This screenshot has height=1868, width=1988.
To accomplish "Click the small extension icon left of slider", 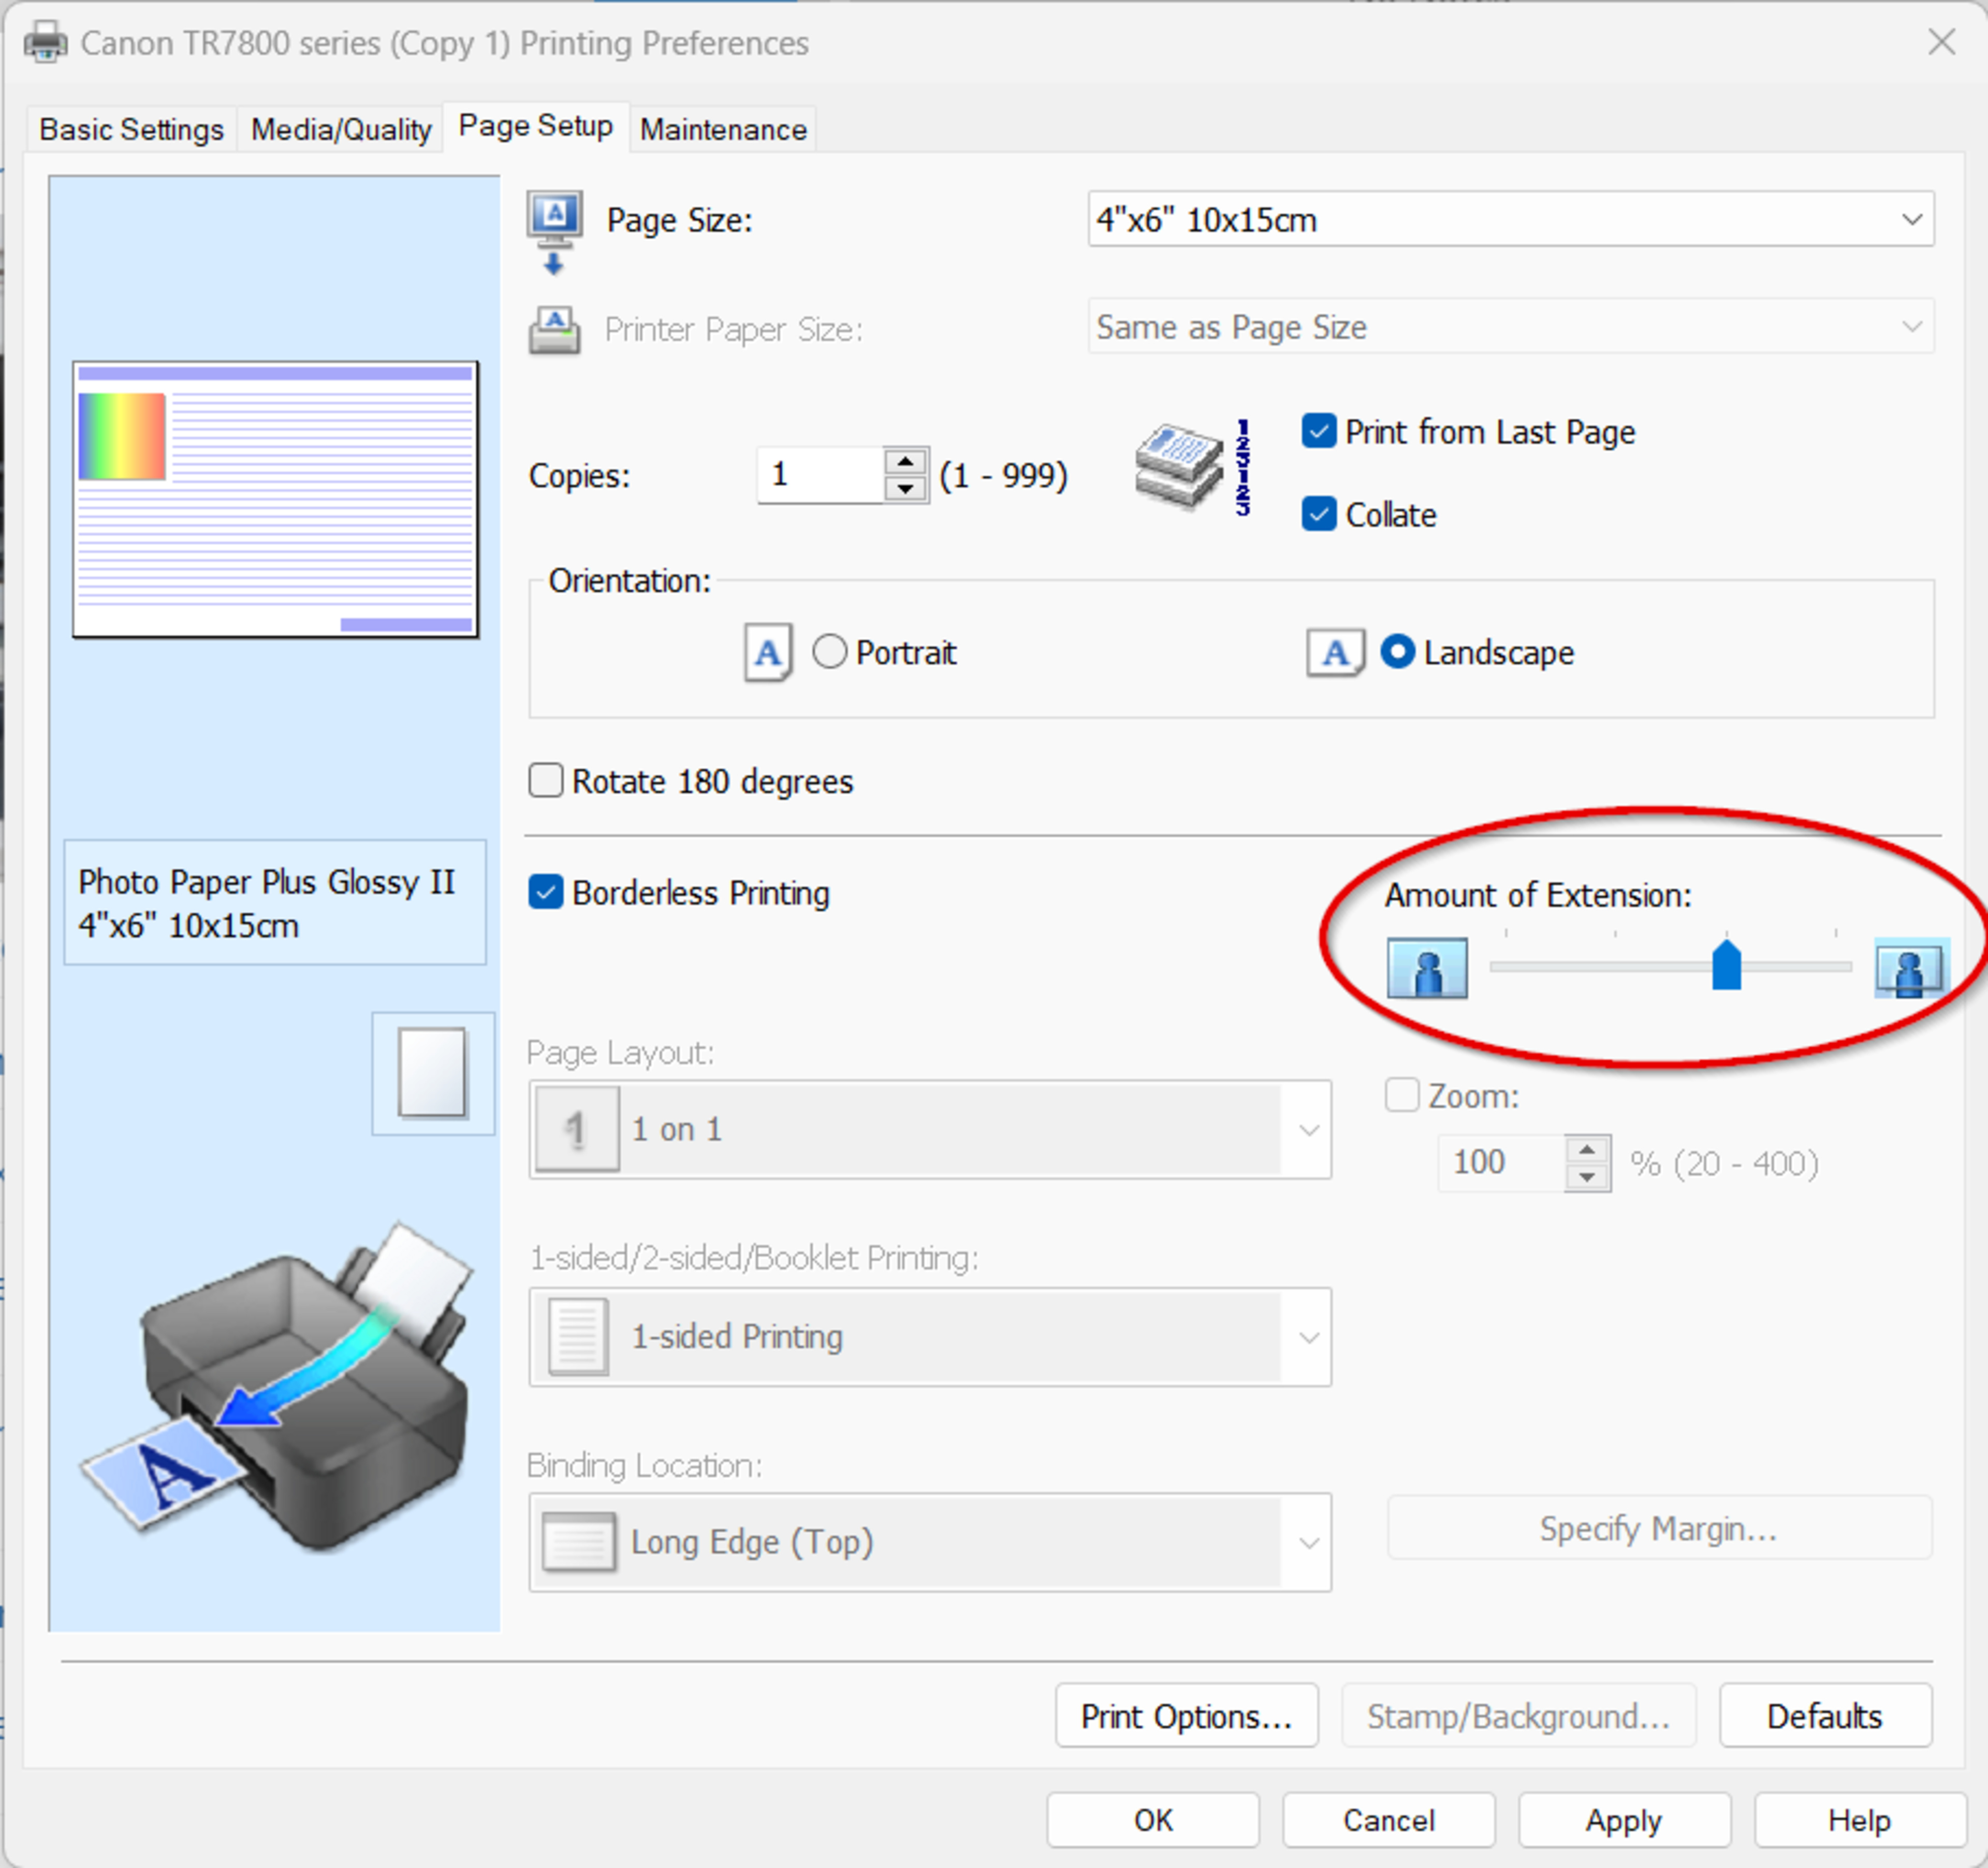I will click(x=1427, y=968).
